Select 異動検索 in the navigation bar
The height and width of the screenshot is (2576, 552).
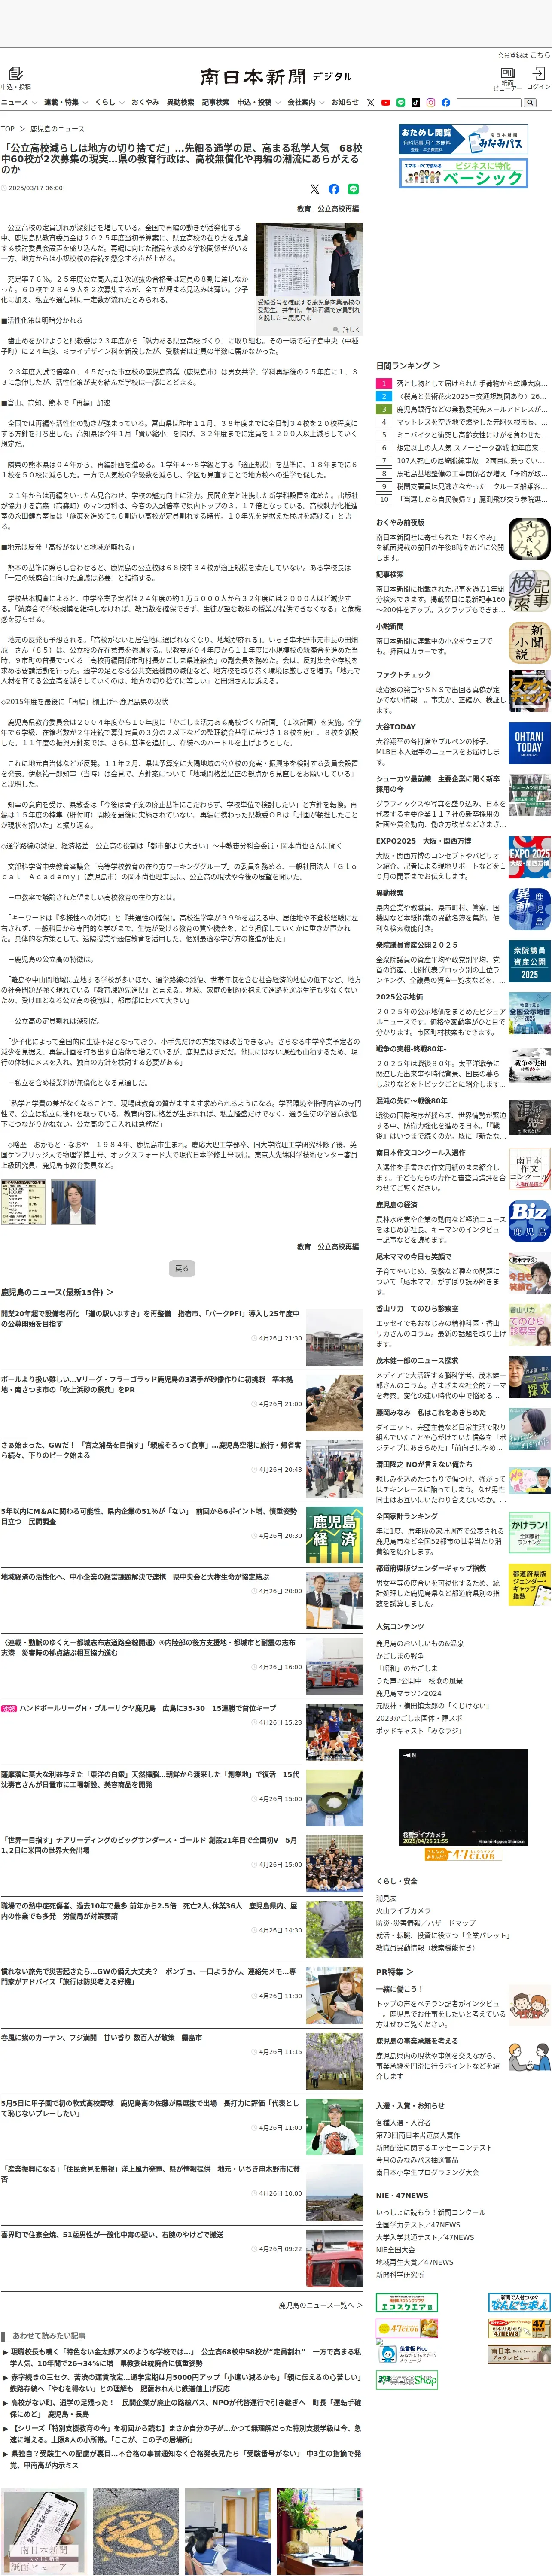[180, 102]
